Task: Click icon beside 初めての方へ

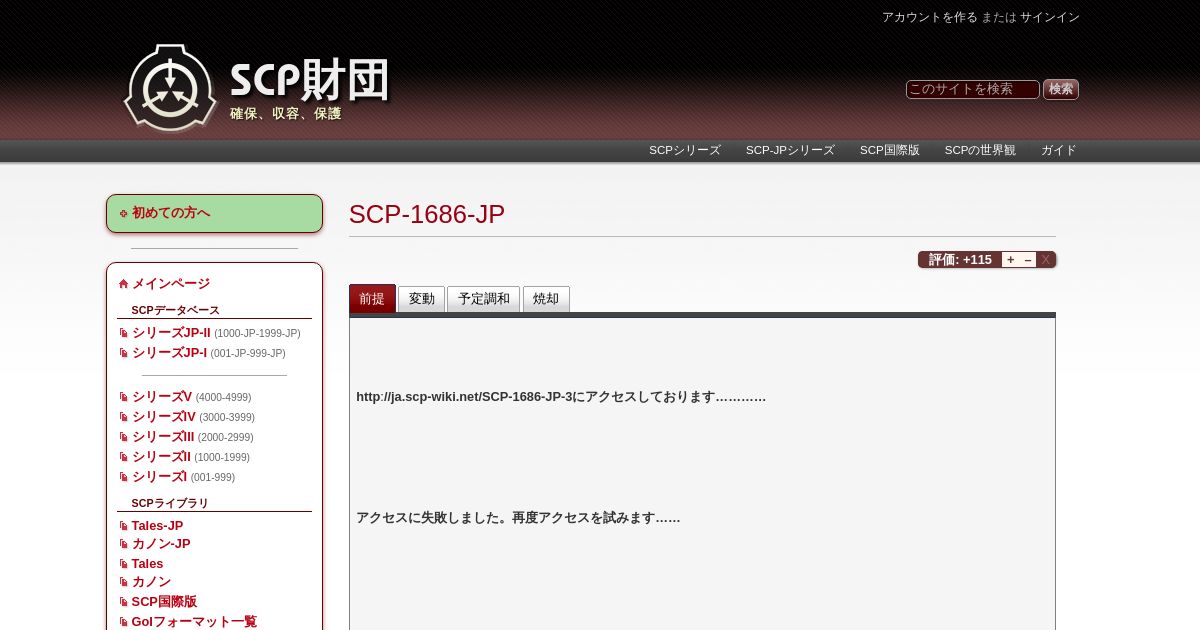Action: click(124, 213)
